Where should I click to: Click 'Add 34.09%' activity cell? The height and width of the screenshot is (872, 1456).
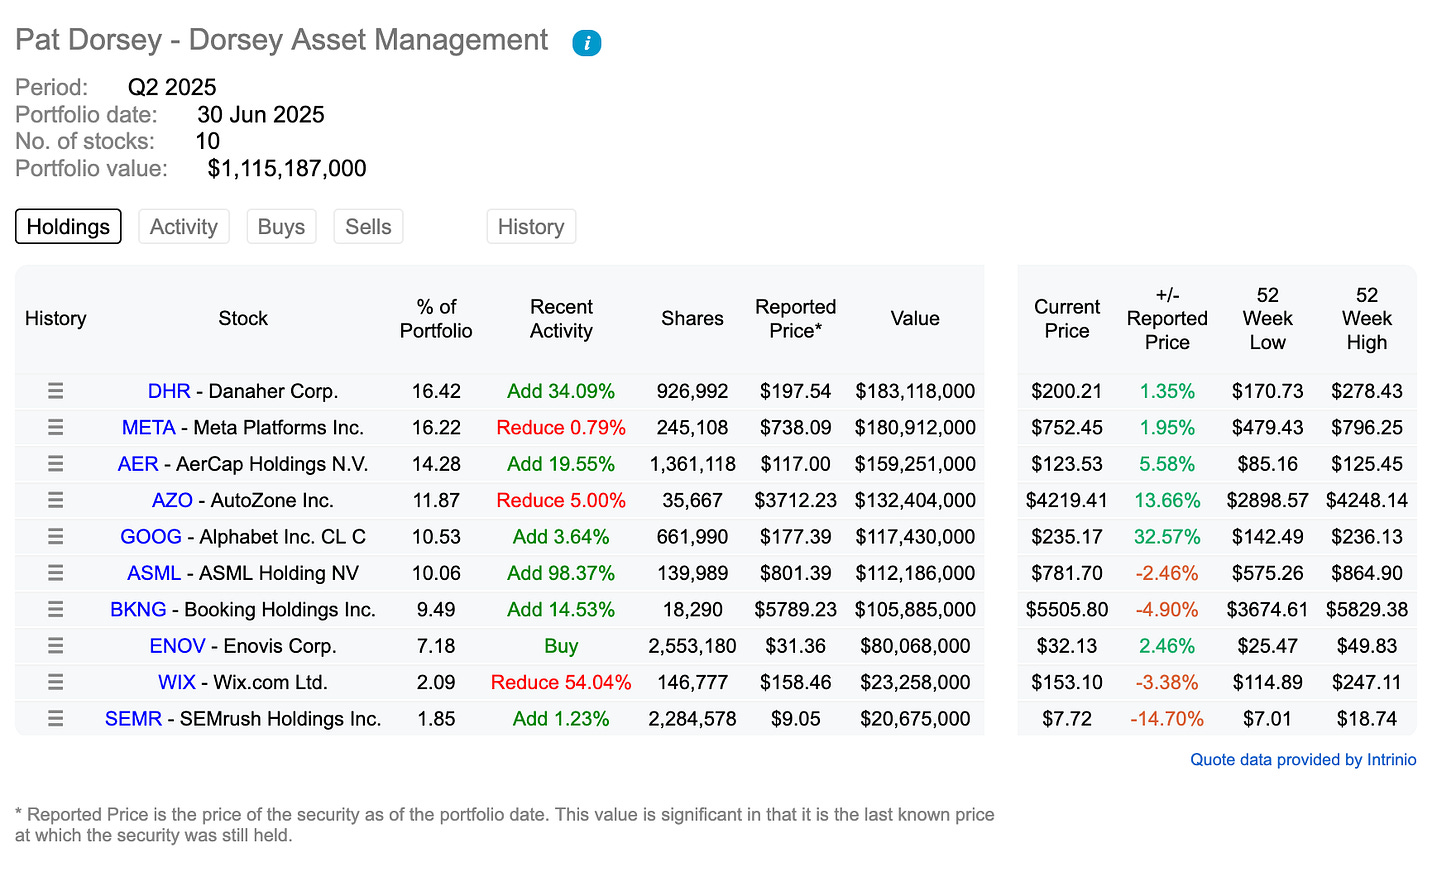click(x=561, y=391)
